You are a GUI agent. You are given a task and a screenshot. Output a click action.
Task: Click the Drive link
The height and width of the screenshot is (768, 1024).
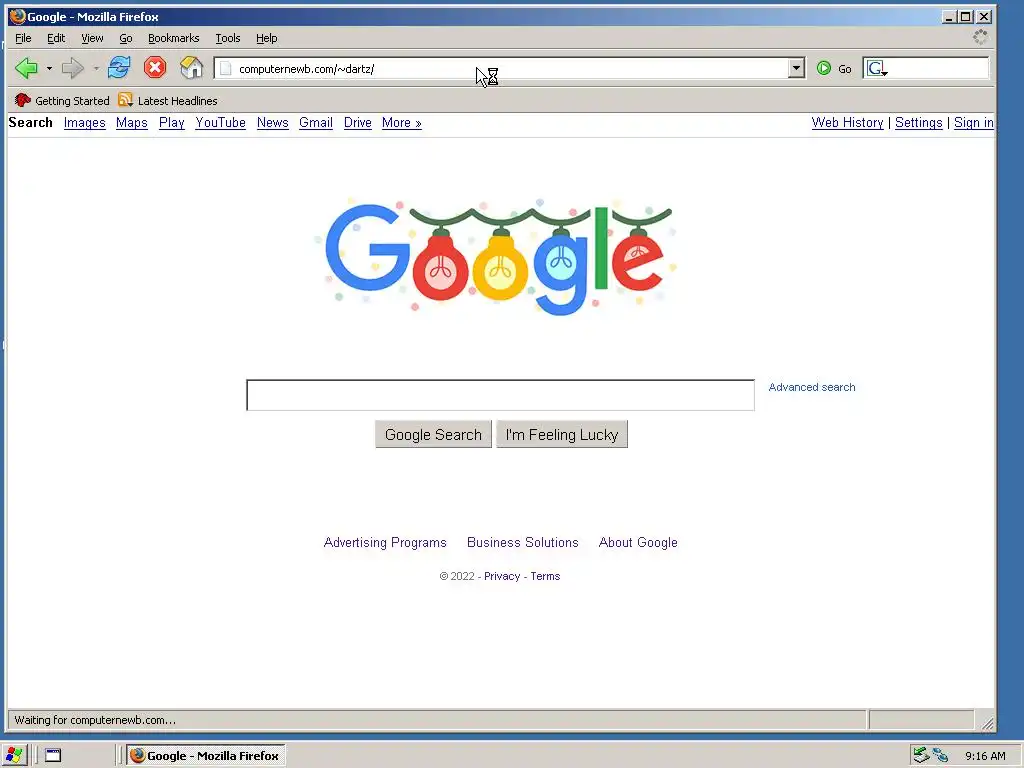click(358, 123)
